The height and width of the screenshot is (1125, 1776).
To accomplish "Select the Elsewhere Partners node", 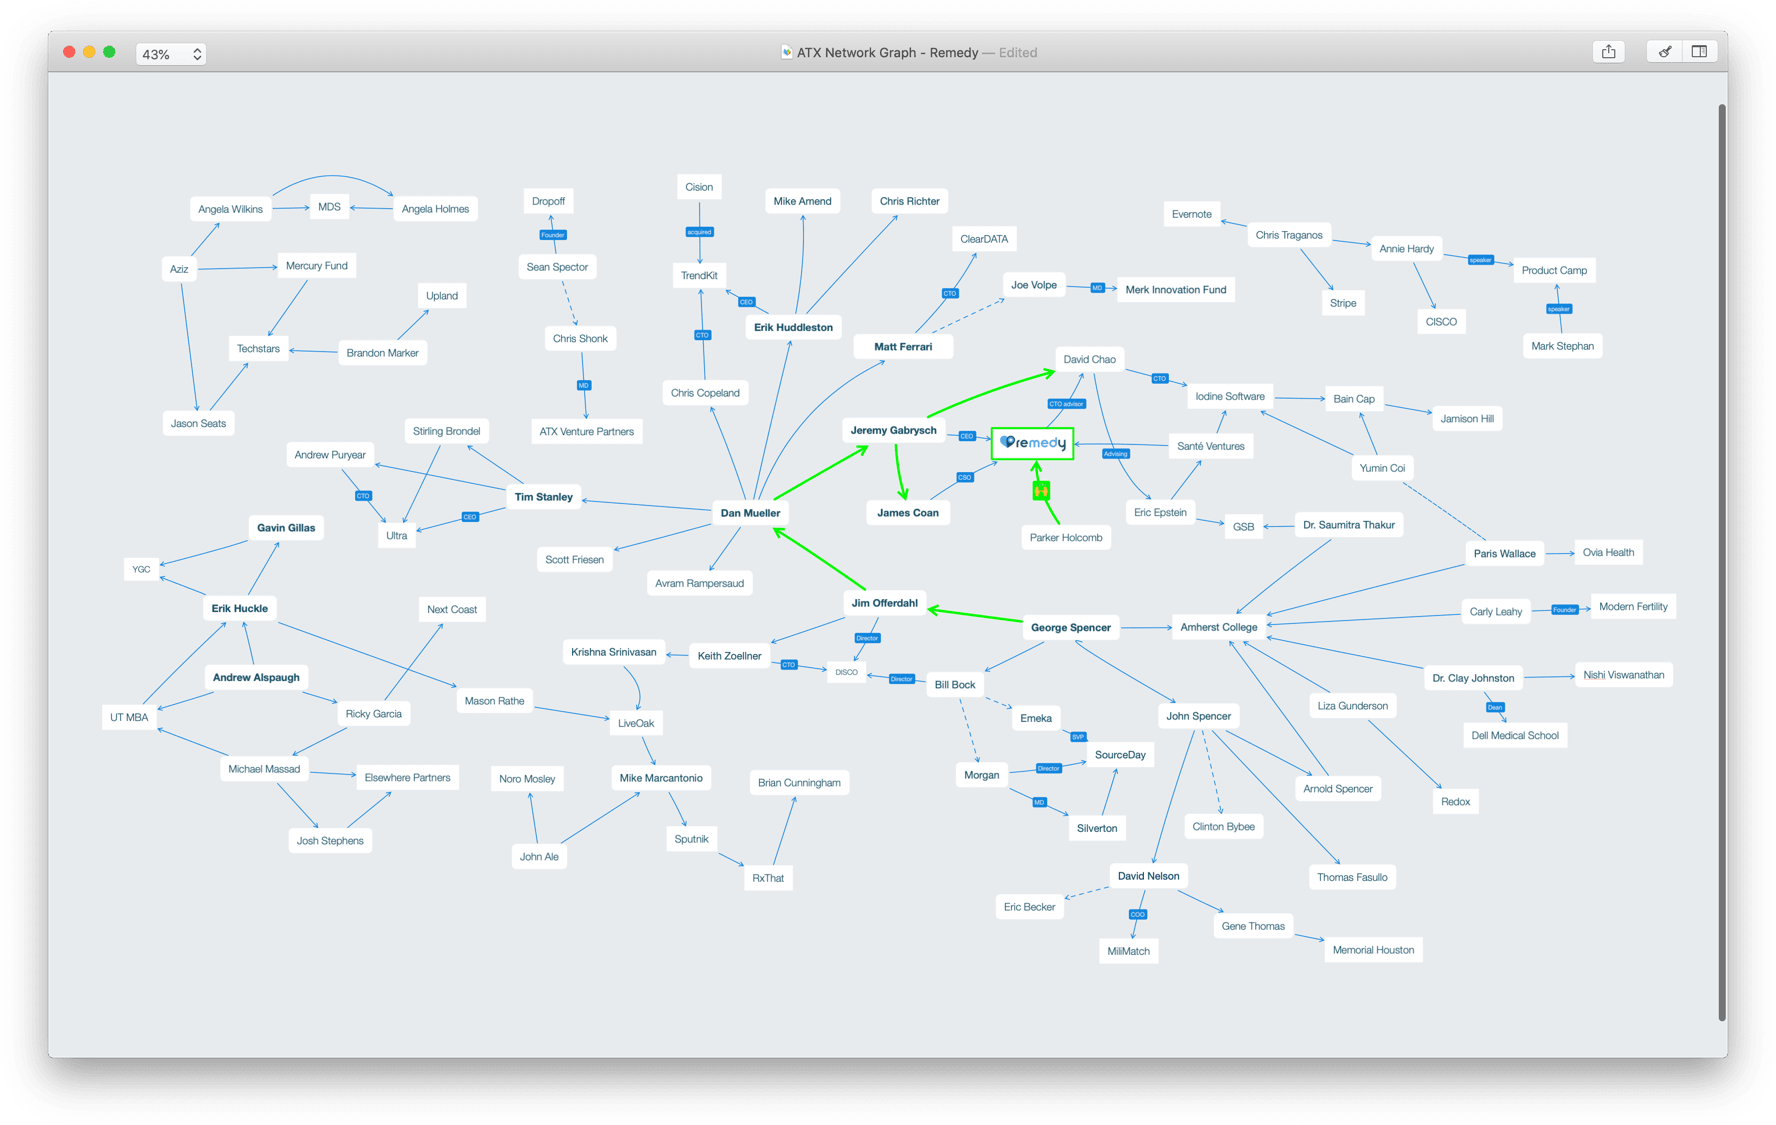I will coord(407,778).
